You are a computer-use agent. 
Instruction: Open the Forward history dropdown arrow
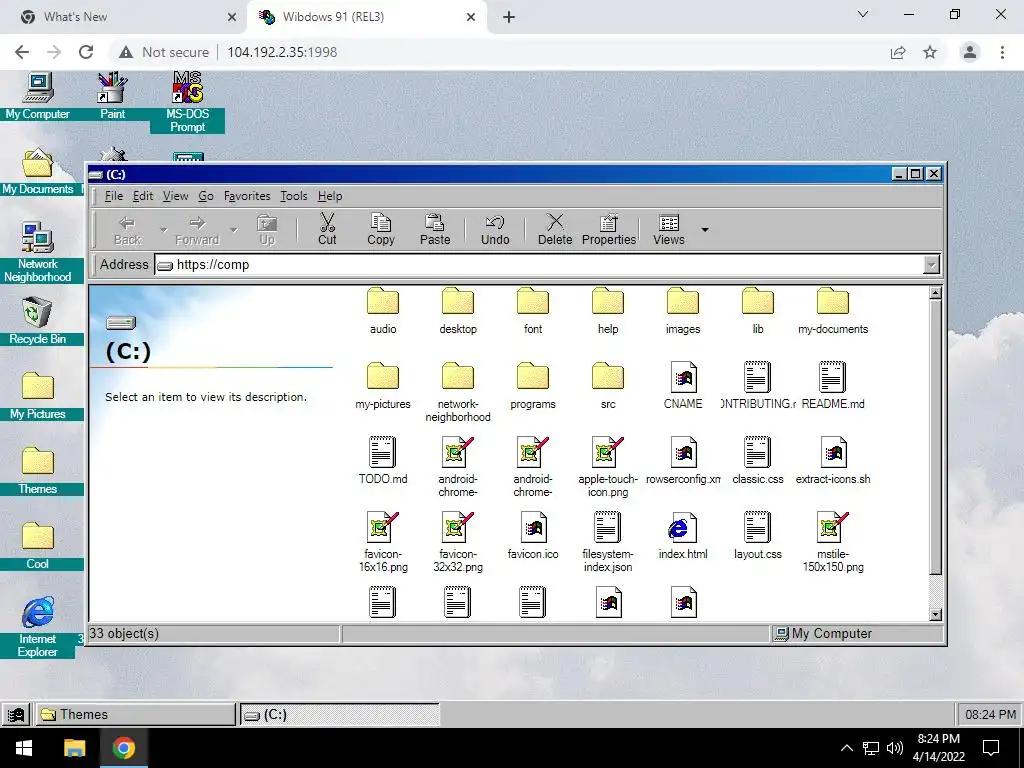tap(233, 230)
